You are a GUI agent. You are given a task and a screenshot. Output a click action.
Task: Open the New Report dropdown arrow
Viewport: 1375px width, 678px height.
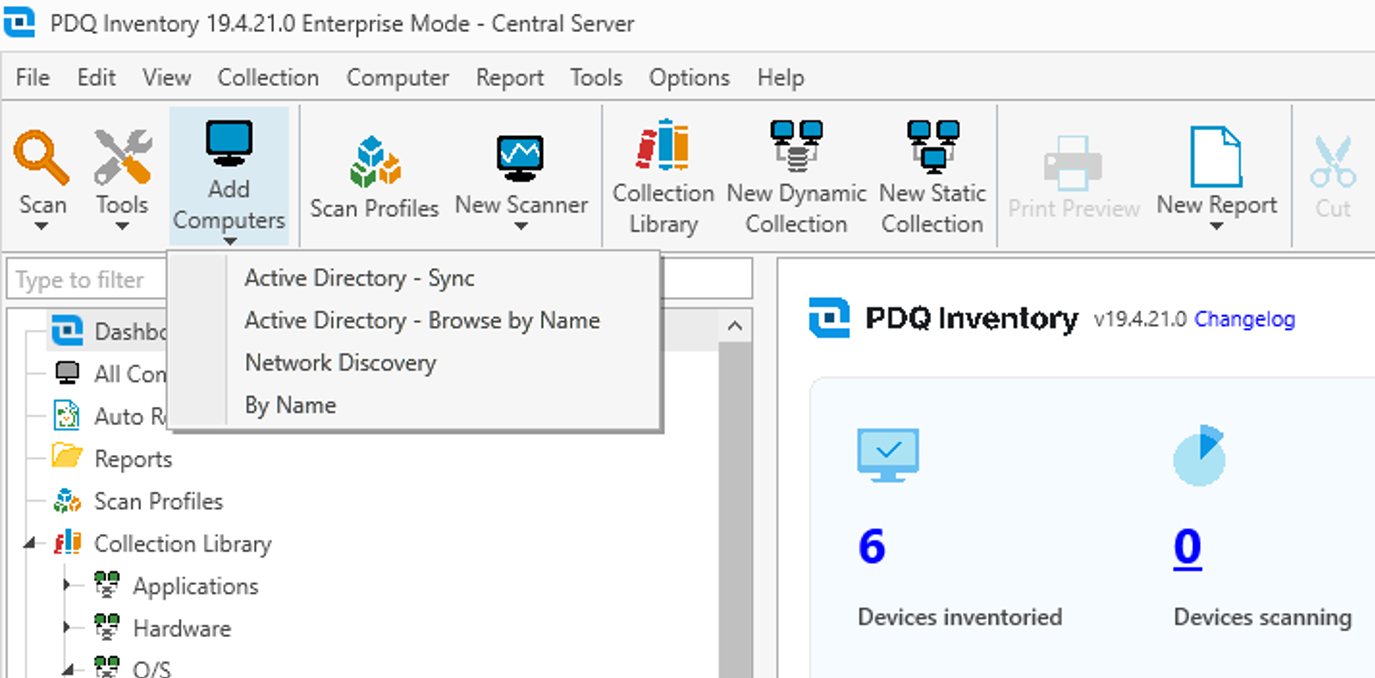click(1216, 226)
